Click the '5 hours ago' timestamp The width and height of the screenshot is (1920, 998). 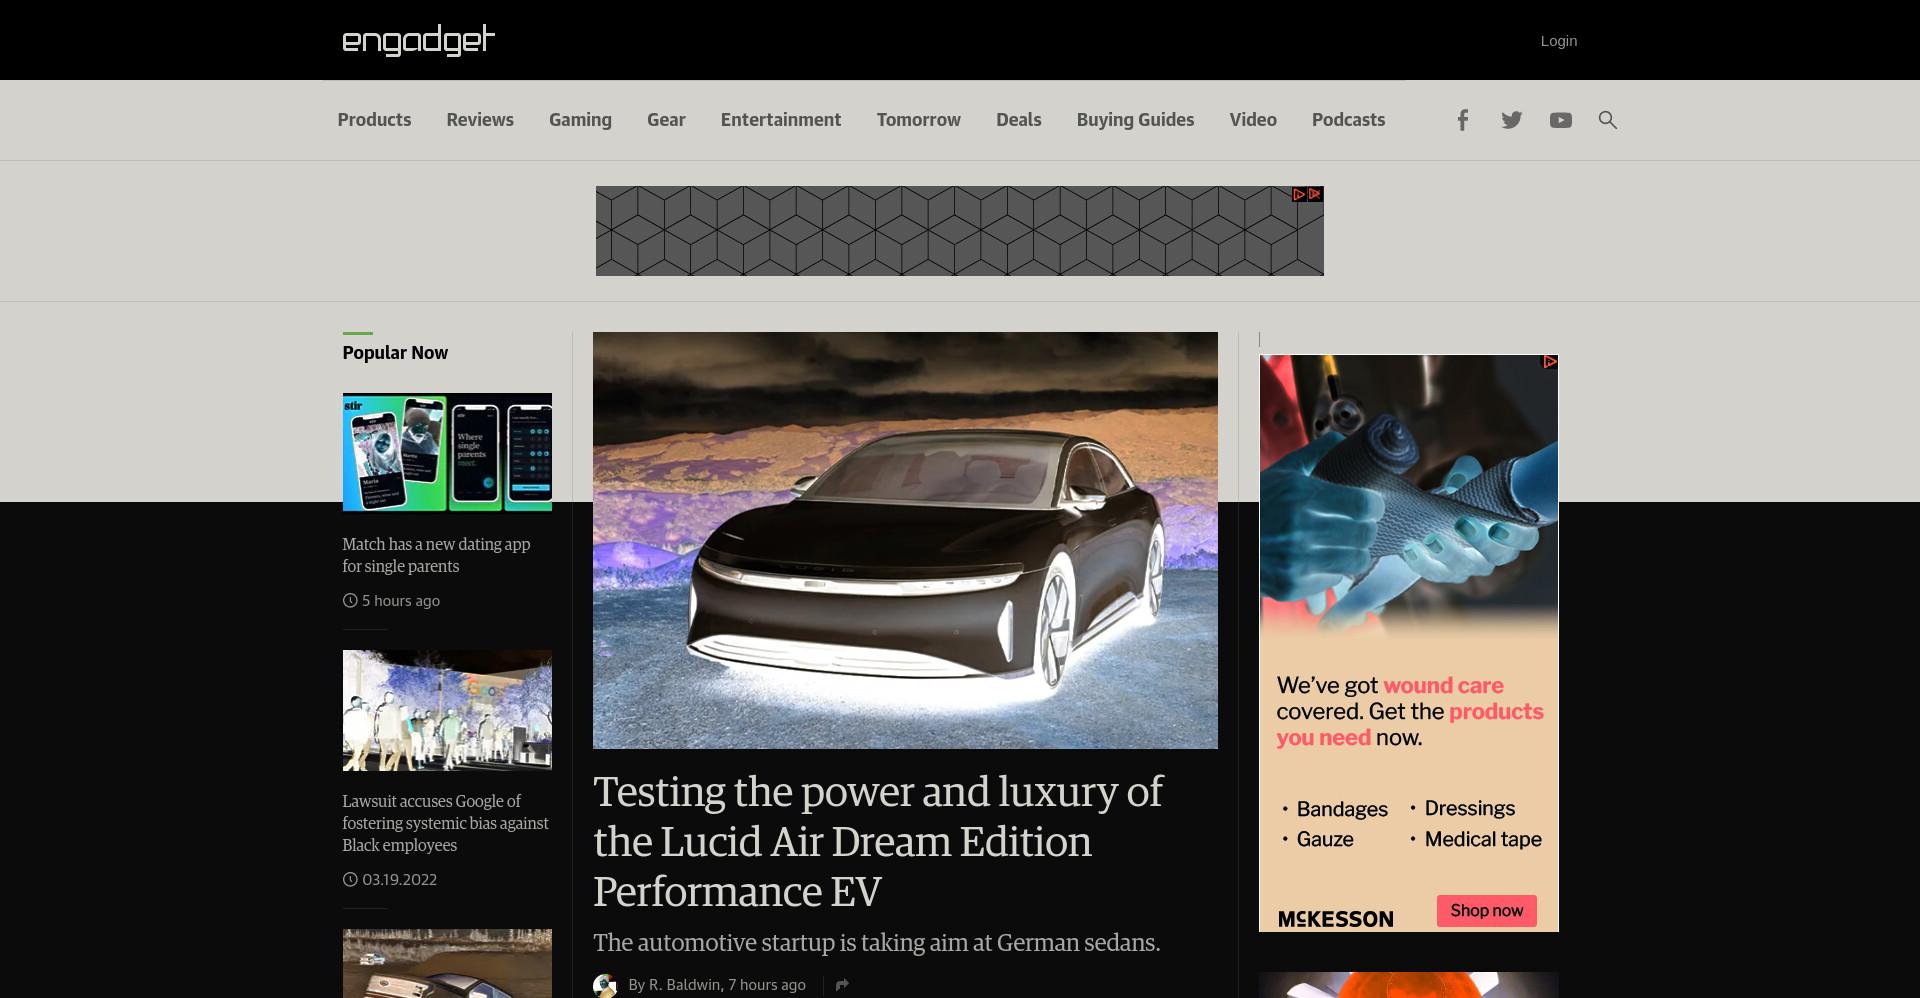(x=400, y=601)
